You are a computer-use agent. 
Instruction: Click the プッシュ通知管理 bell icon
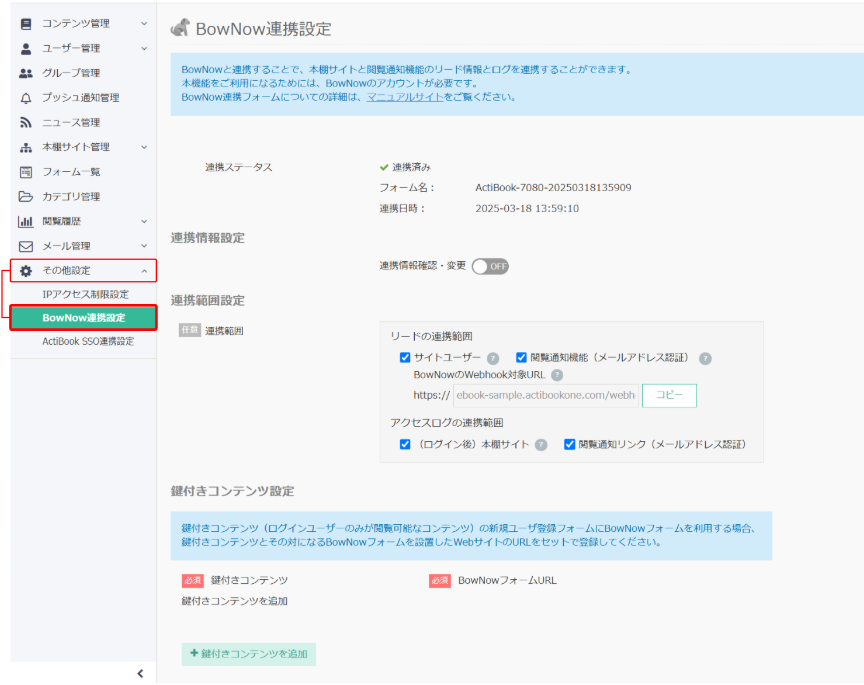(26, 98)
